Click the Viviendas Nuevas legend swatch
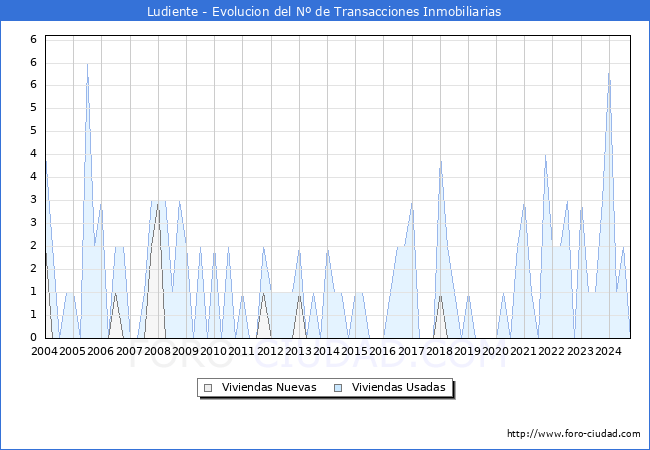Viewport: 650px width, 450px height. (208, 388)
